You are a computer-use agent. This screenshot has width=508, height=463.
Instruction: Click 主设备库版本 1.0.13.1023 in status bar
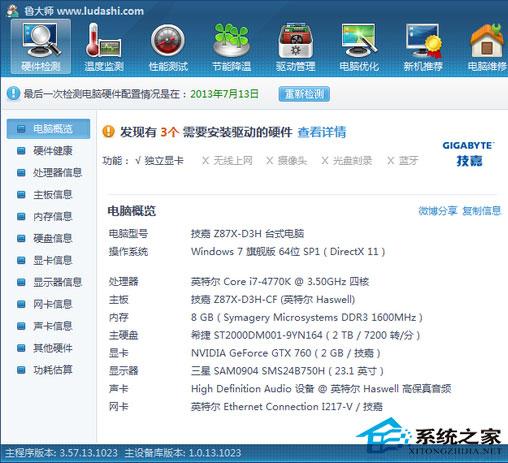coord(183,453)
